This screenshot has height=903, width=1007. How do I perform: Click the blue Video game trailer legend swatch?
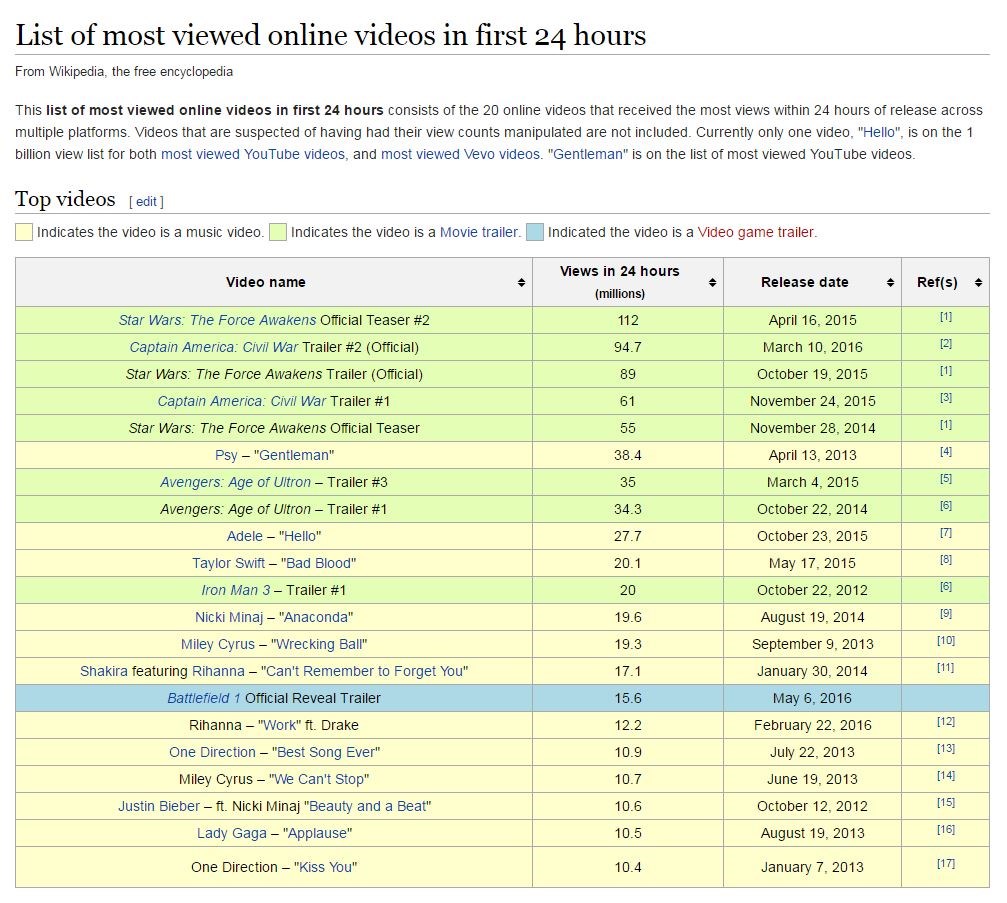pyautogui.click(x=534, y=232)
